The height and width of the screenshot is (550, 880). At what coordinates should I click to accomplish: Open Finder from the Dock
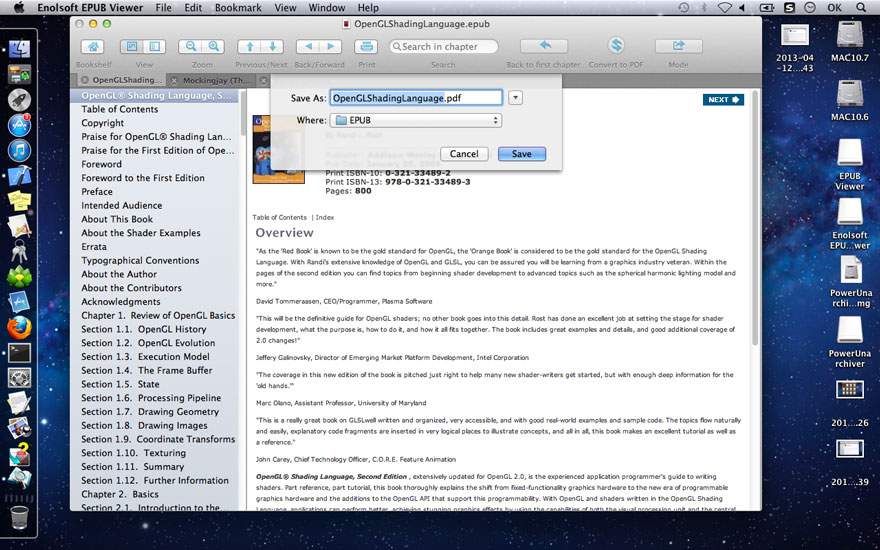[19, 49]
